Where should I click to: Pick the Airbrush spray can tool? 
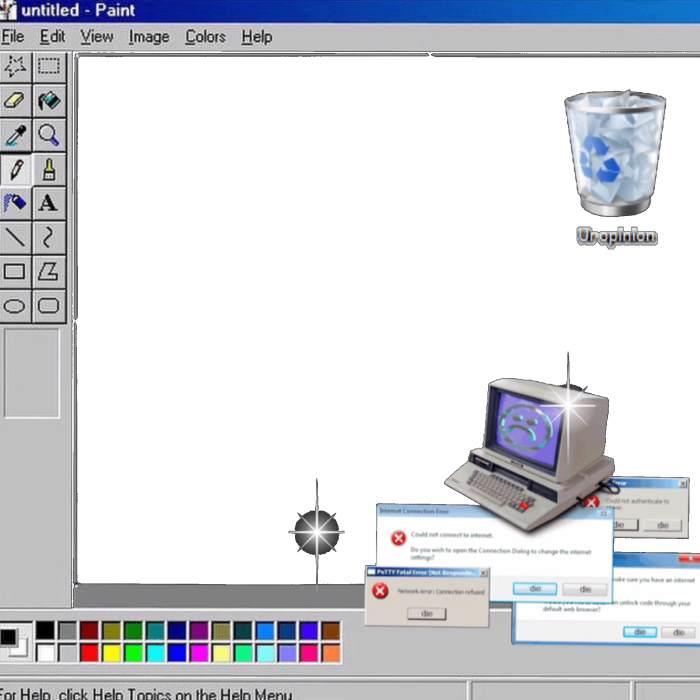tap(15, 204)
